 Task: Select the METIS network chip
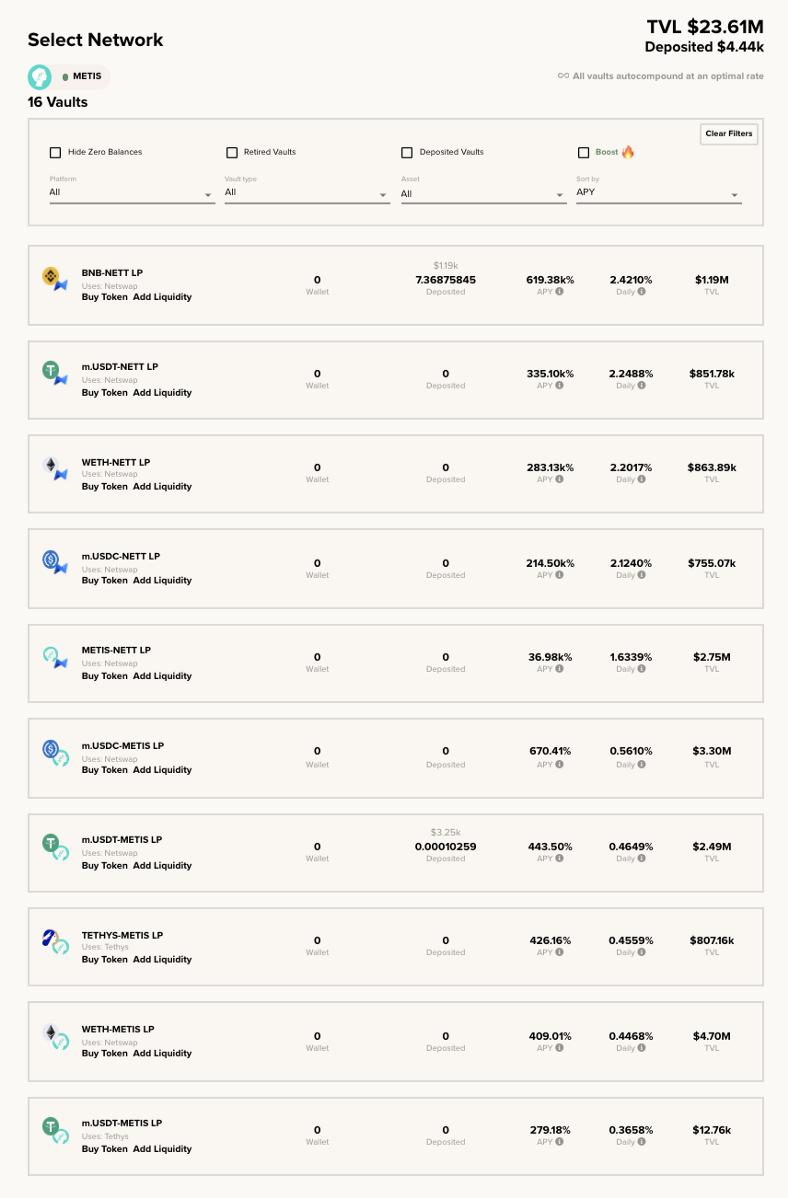tap(82, 76)
